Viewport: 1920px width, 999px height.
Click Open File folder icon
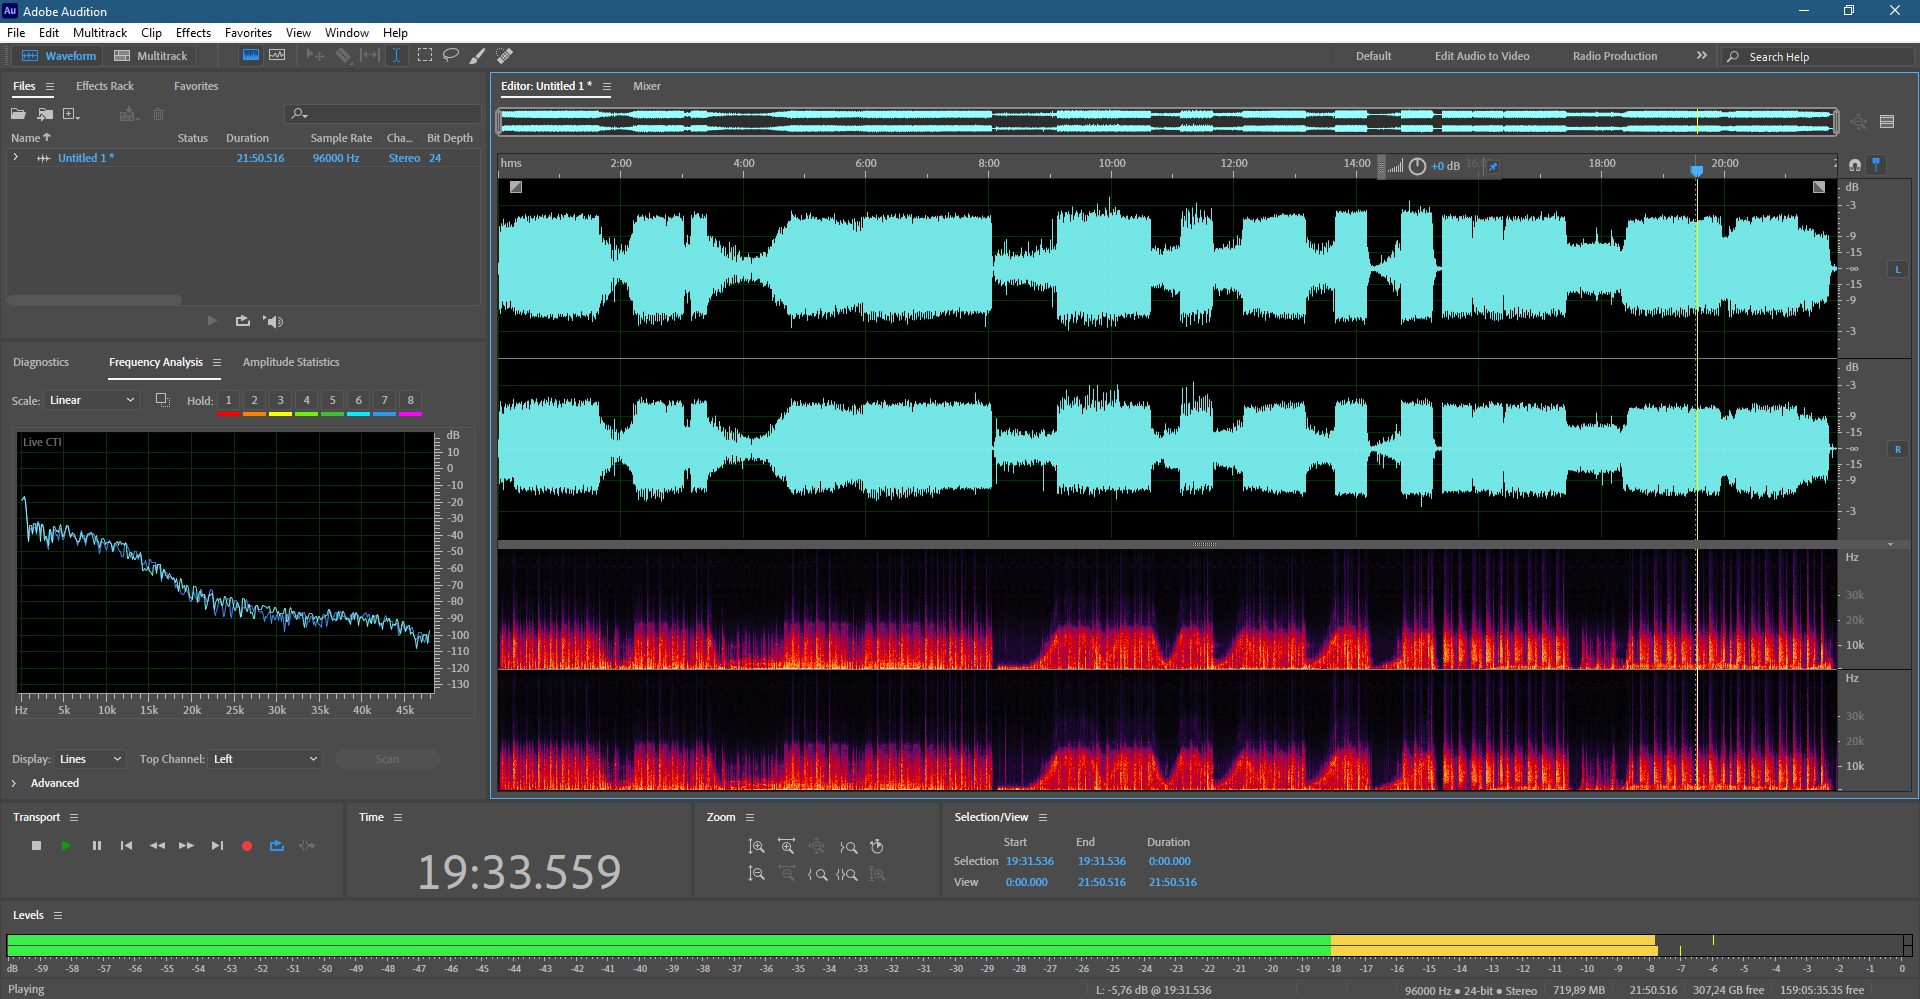click(x=18, y=114)
